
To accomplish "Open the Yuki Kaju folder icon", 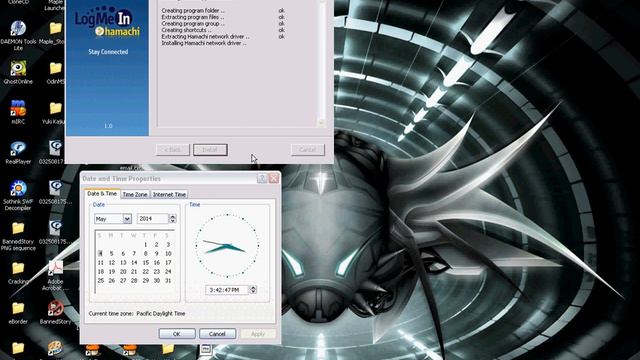I will tap(56, 108).
